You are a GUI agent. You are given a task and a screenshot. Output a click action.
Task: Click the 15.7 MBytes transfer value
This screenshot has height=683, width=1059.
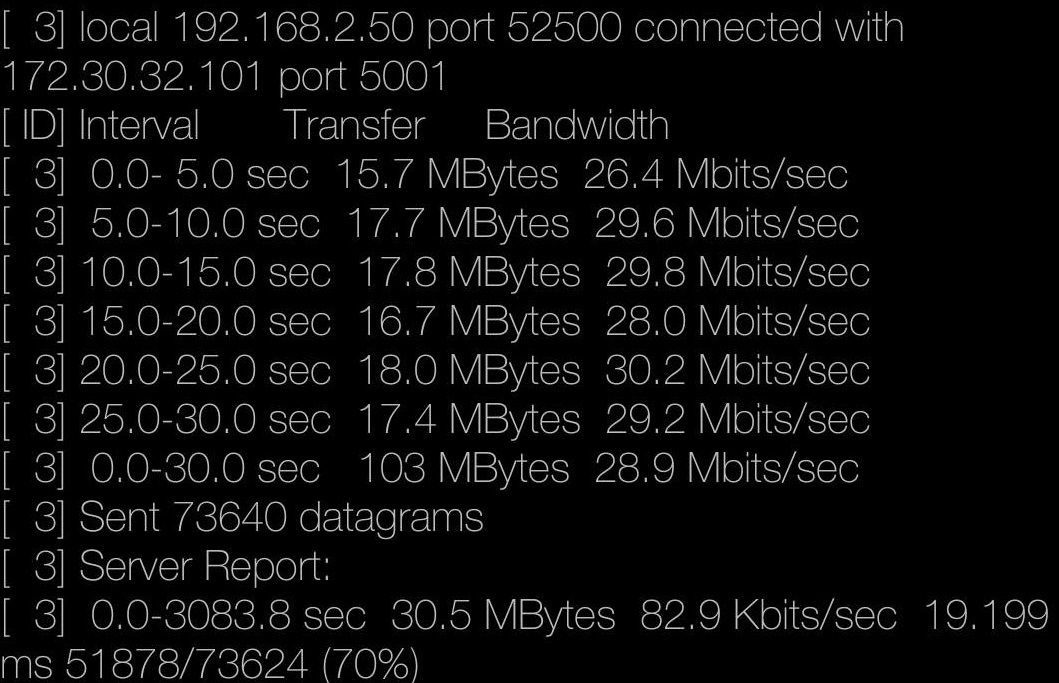pyautogui.click(x=447, y=174)
